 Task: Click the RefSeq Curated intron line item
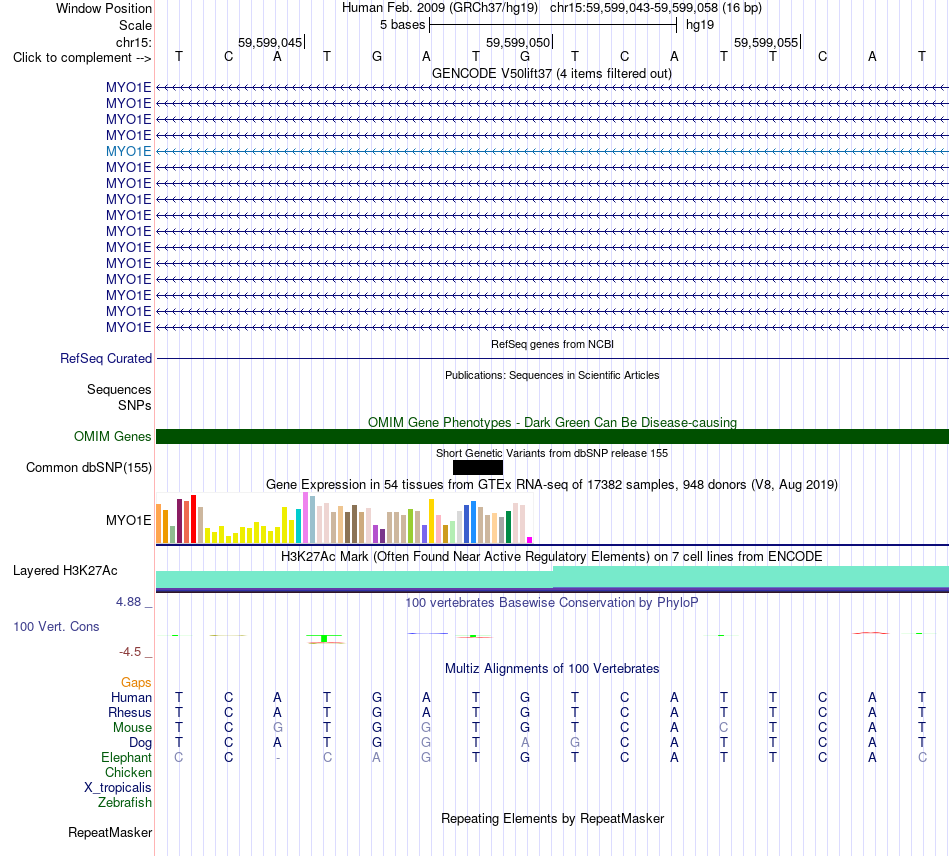tap(552, 359)
